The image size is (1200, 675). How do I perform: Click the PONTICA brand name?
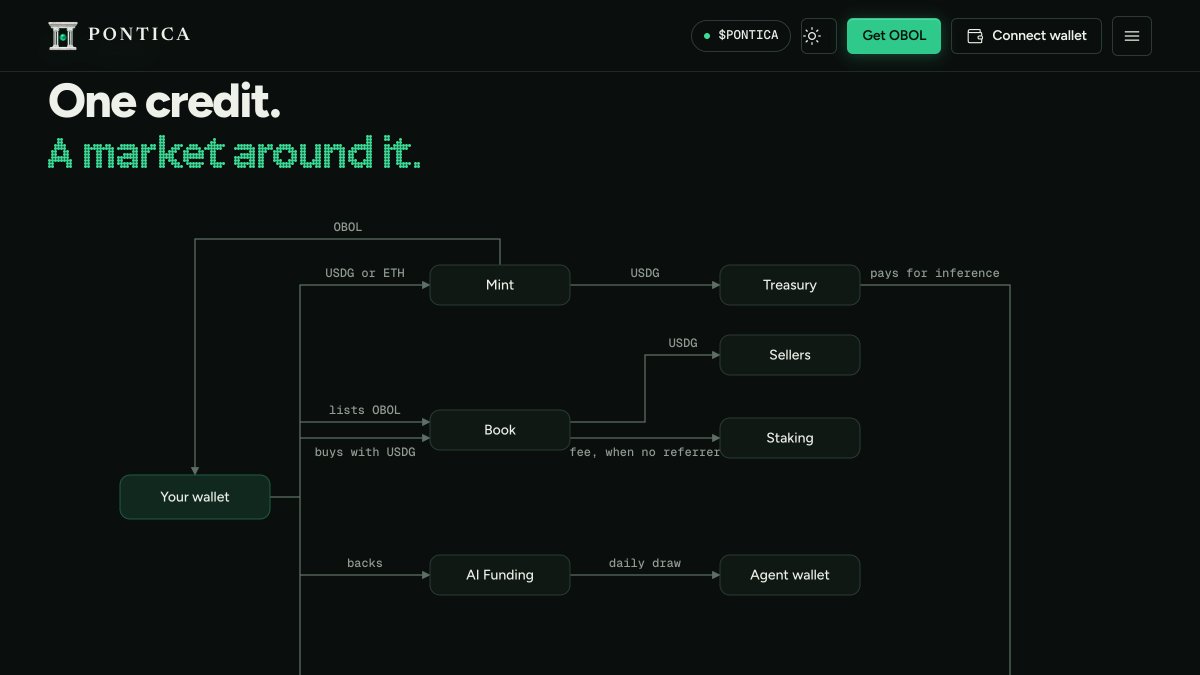139,35
